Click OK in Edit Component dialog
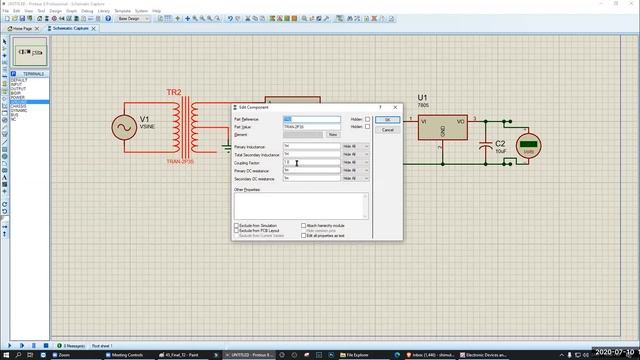Screen dimensions: 640x360 point(387,120)
